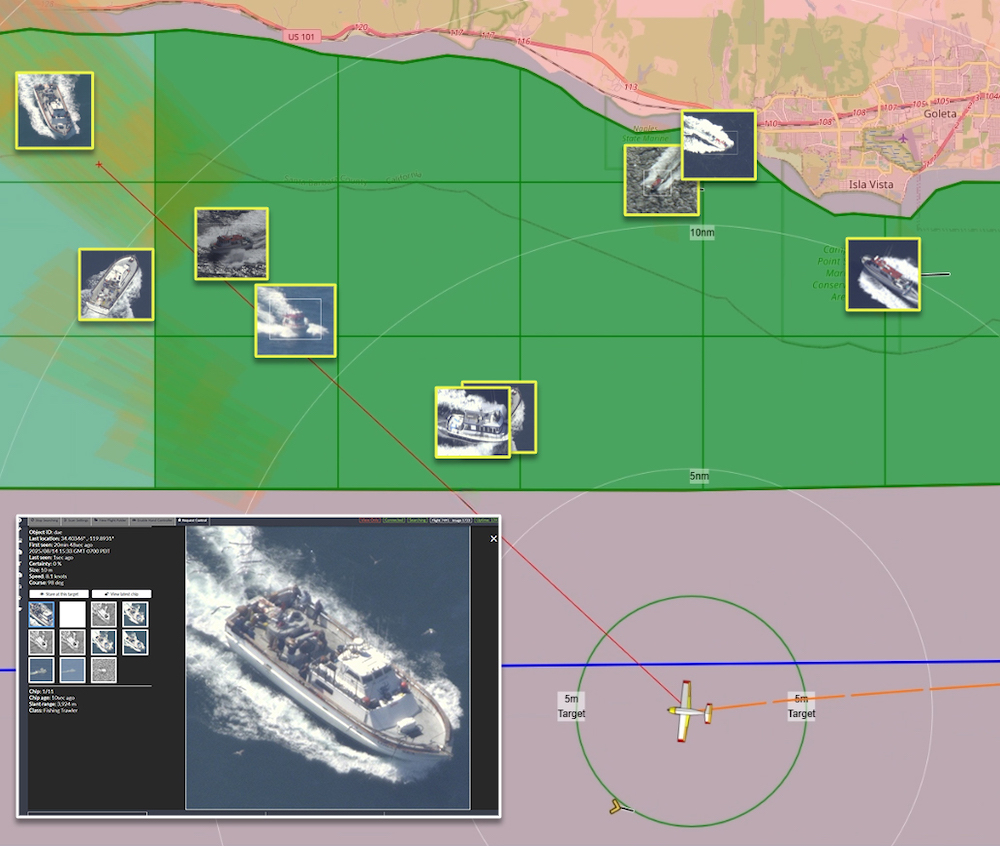Image resolution: width=1000 pixels, height=846 pixels.
Task: Click the Speed: 8.1 knots line
Action: [x=48, y=576]
